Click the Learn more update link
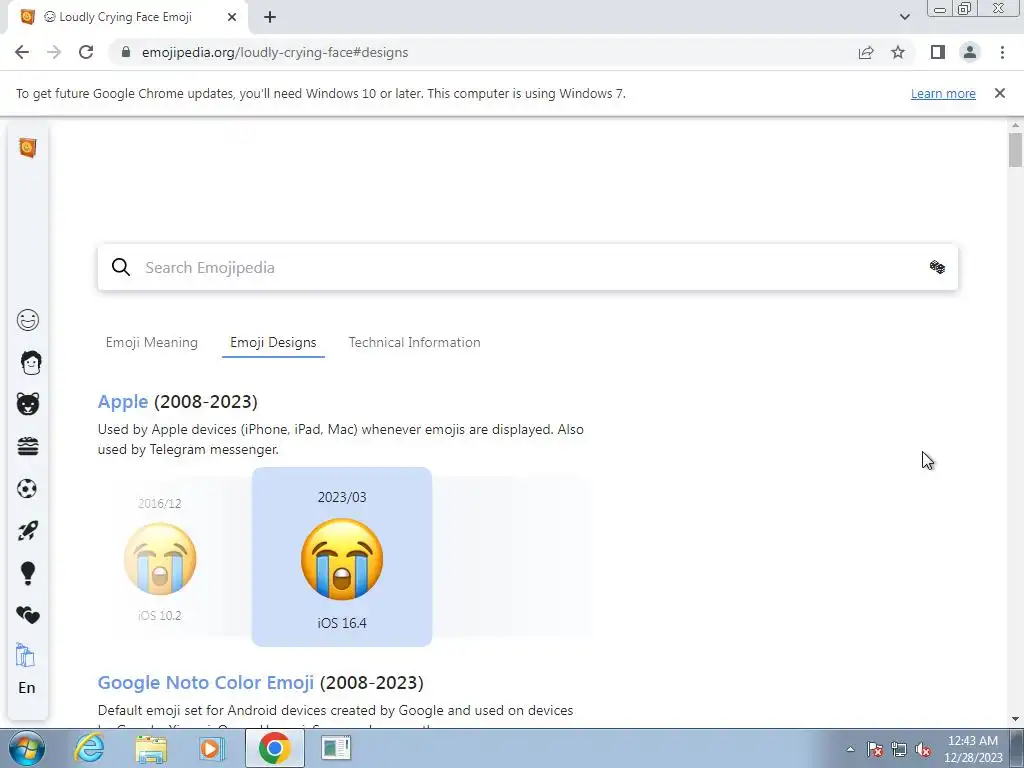 (943, 93)
